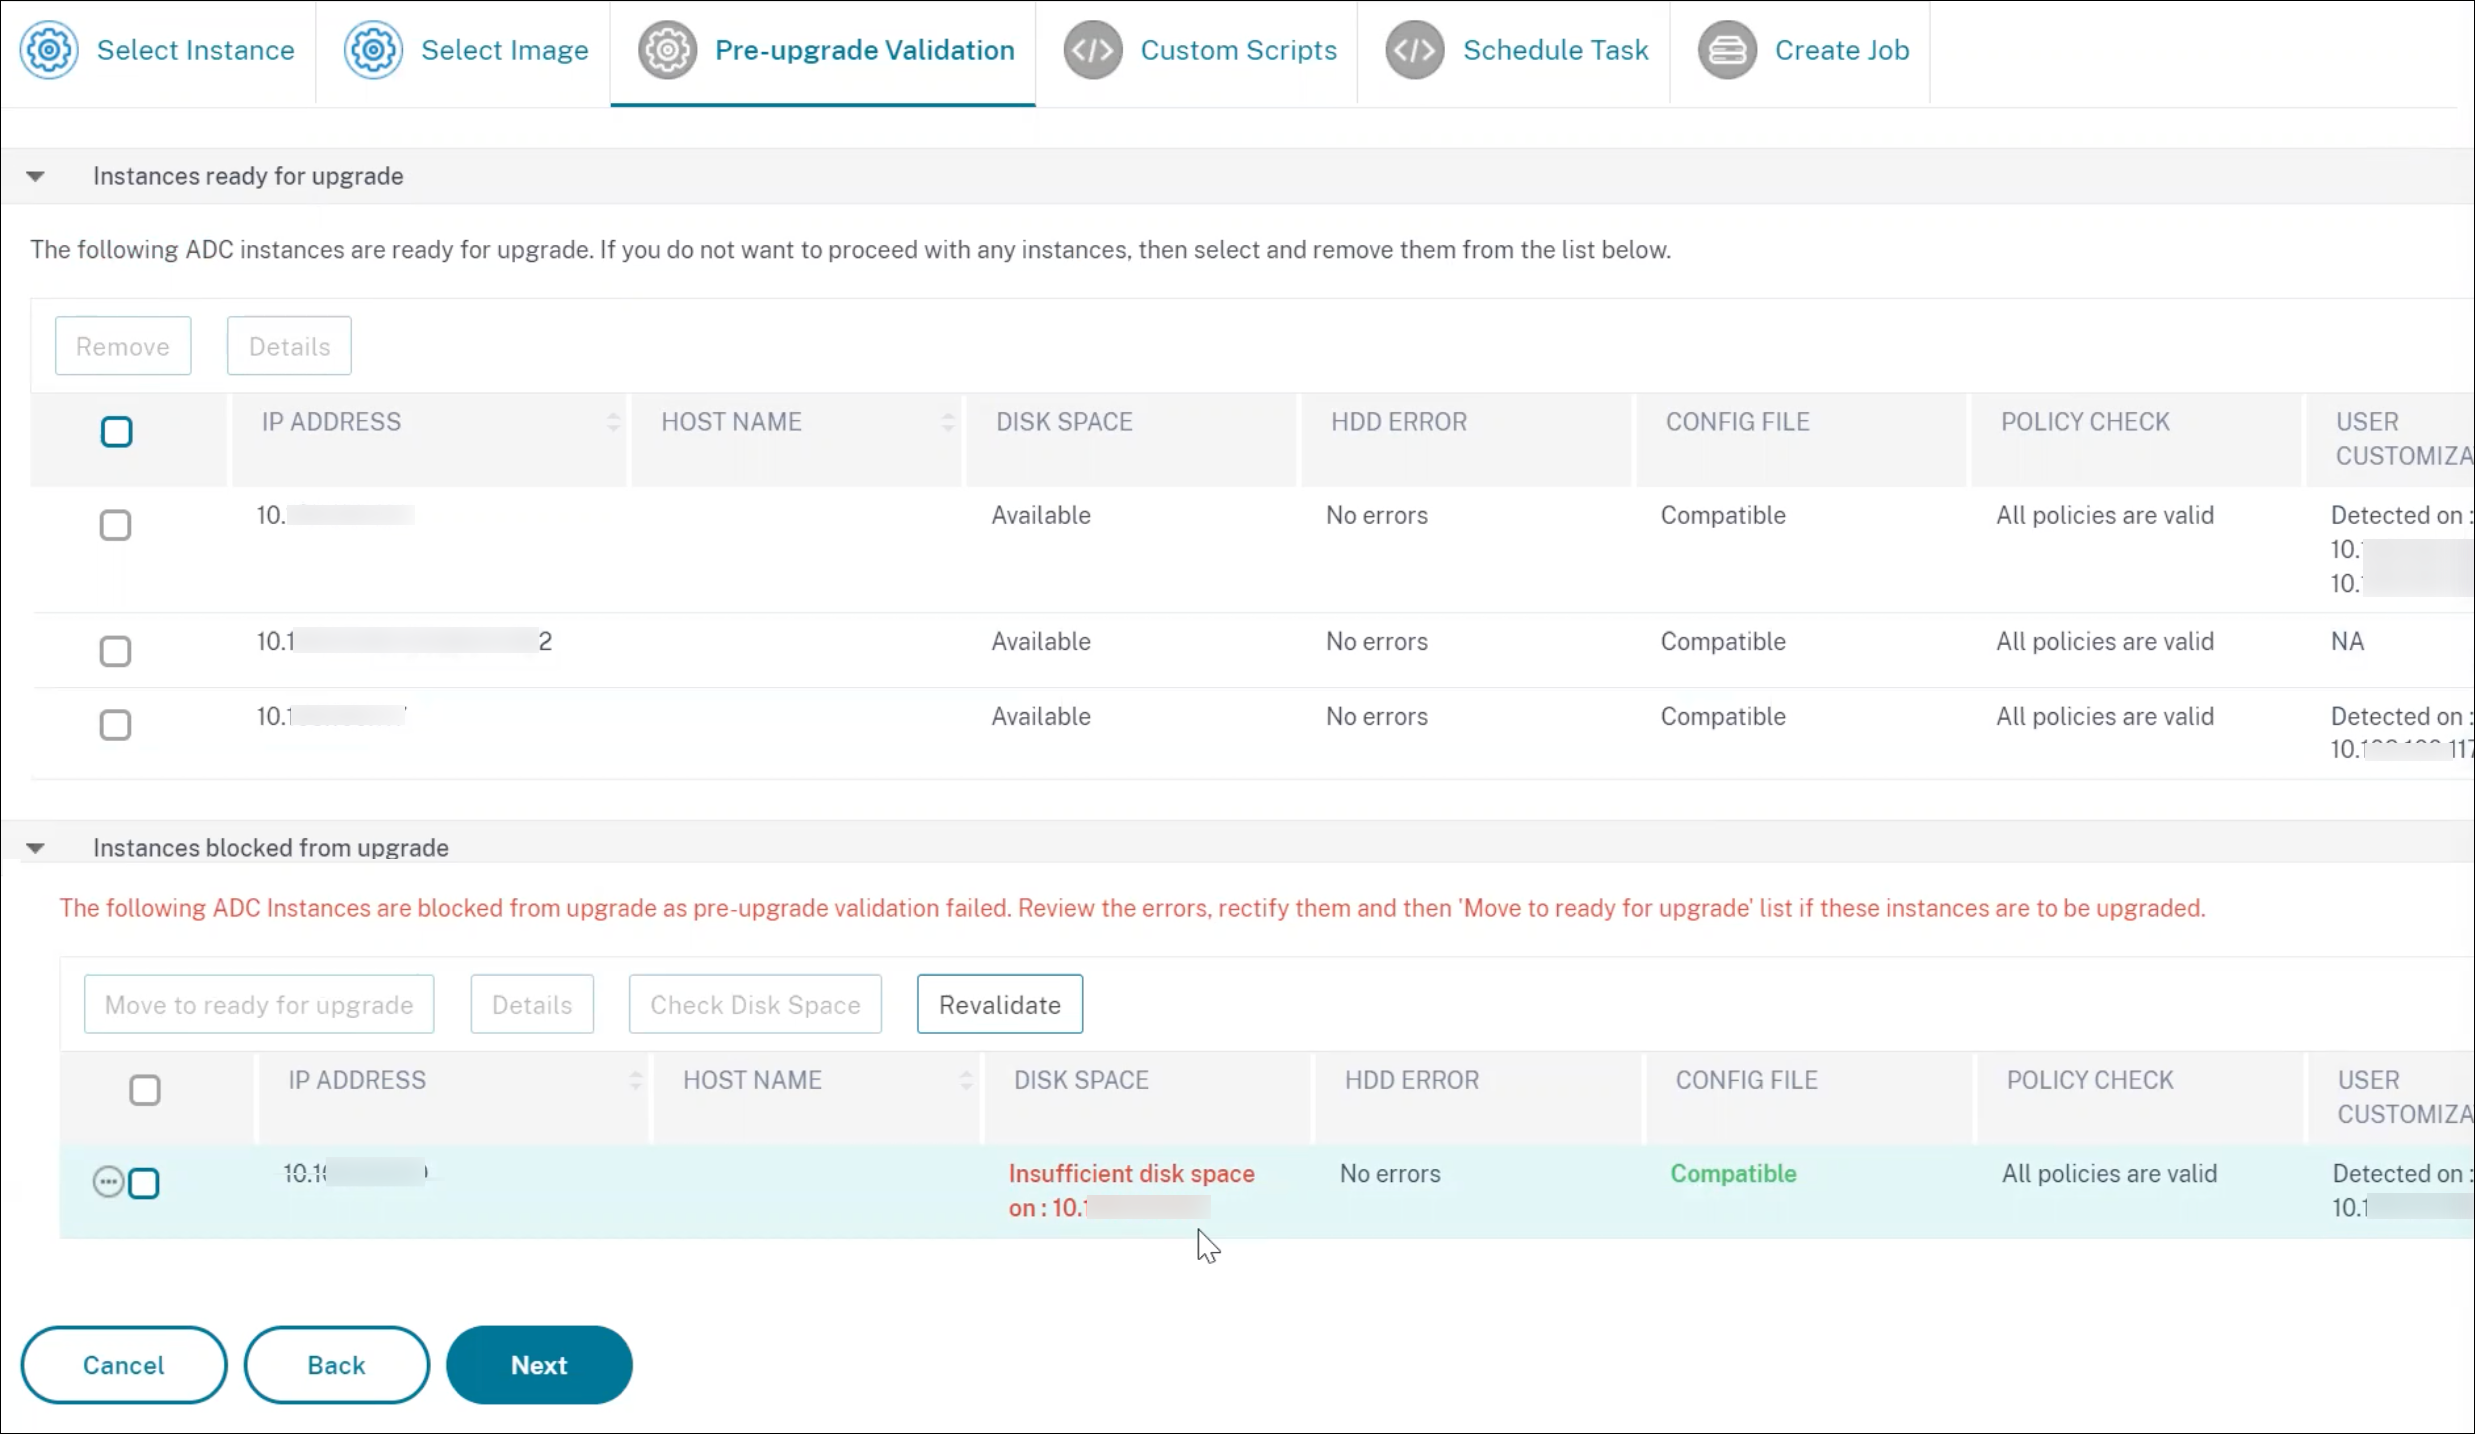Collapse the Instances blocked from upgrade section
Screen dimensions: 2475x1434
pos(35,848)
